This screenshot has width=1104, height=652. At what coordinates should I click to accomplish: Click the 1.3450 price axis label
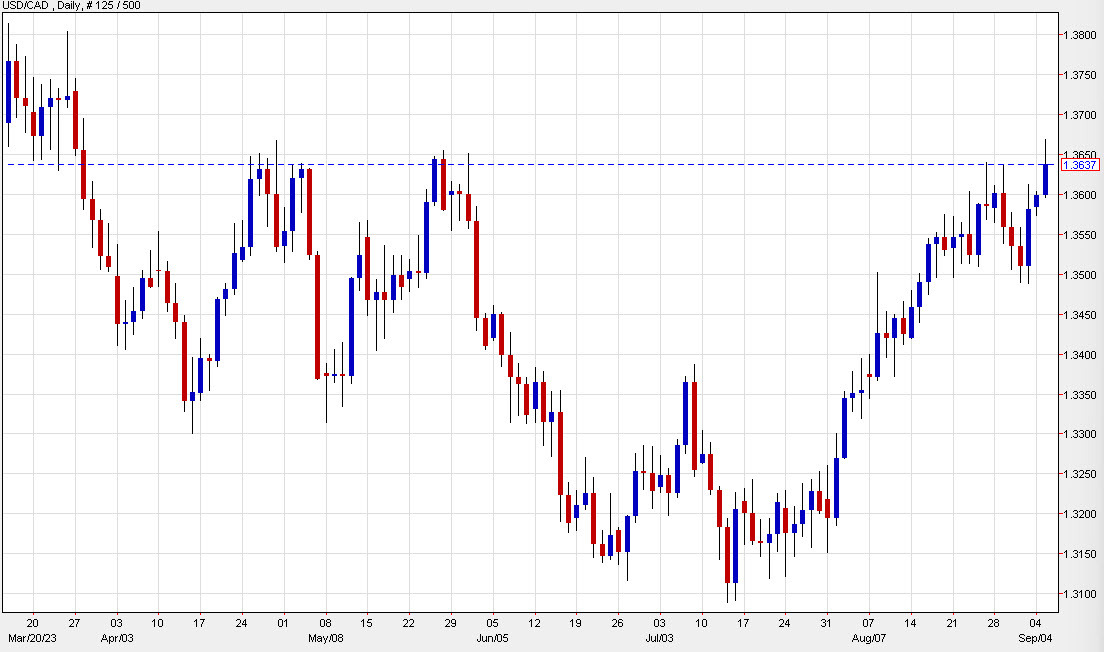pos(1079,315)
